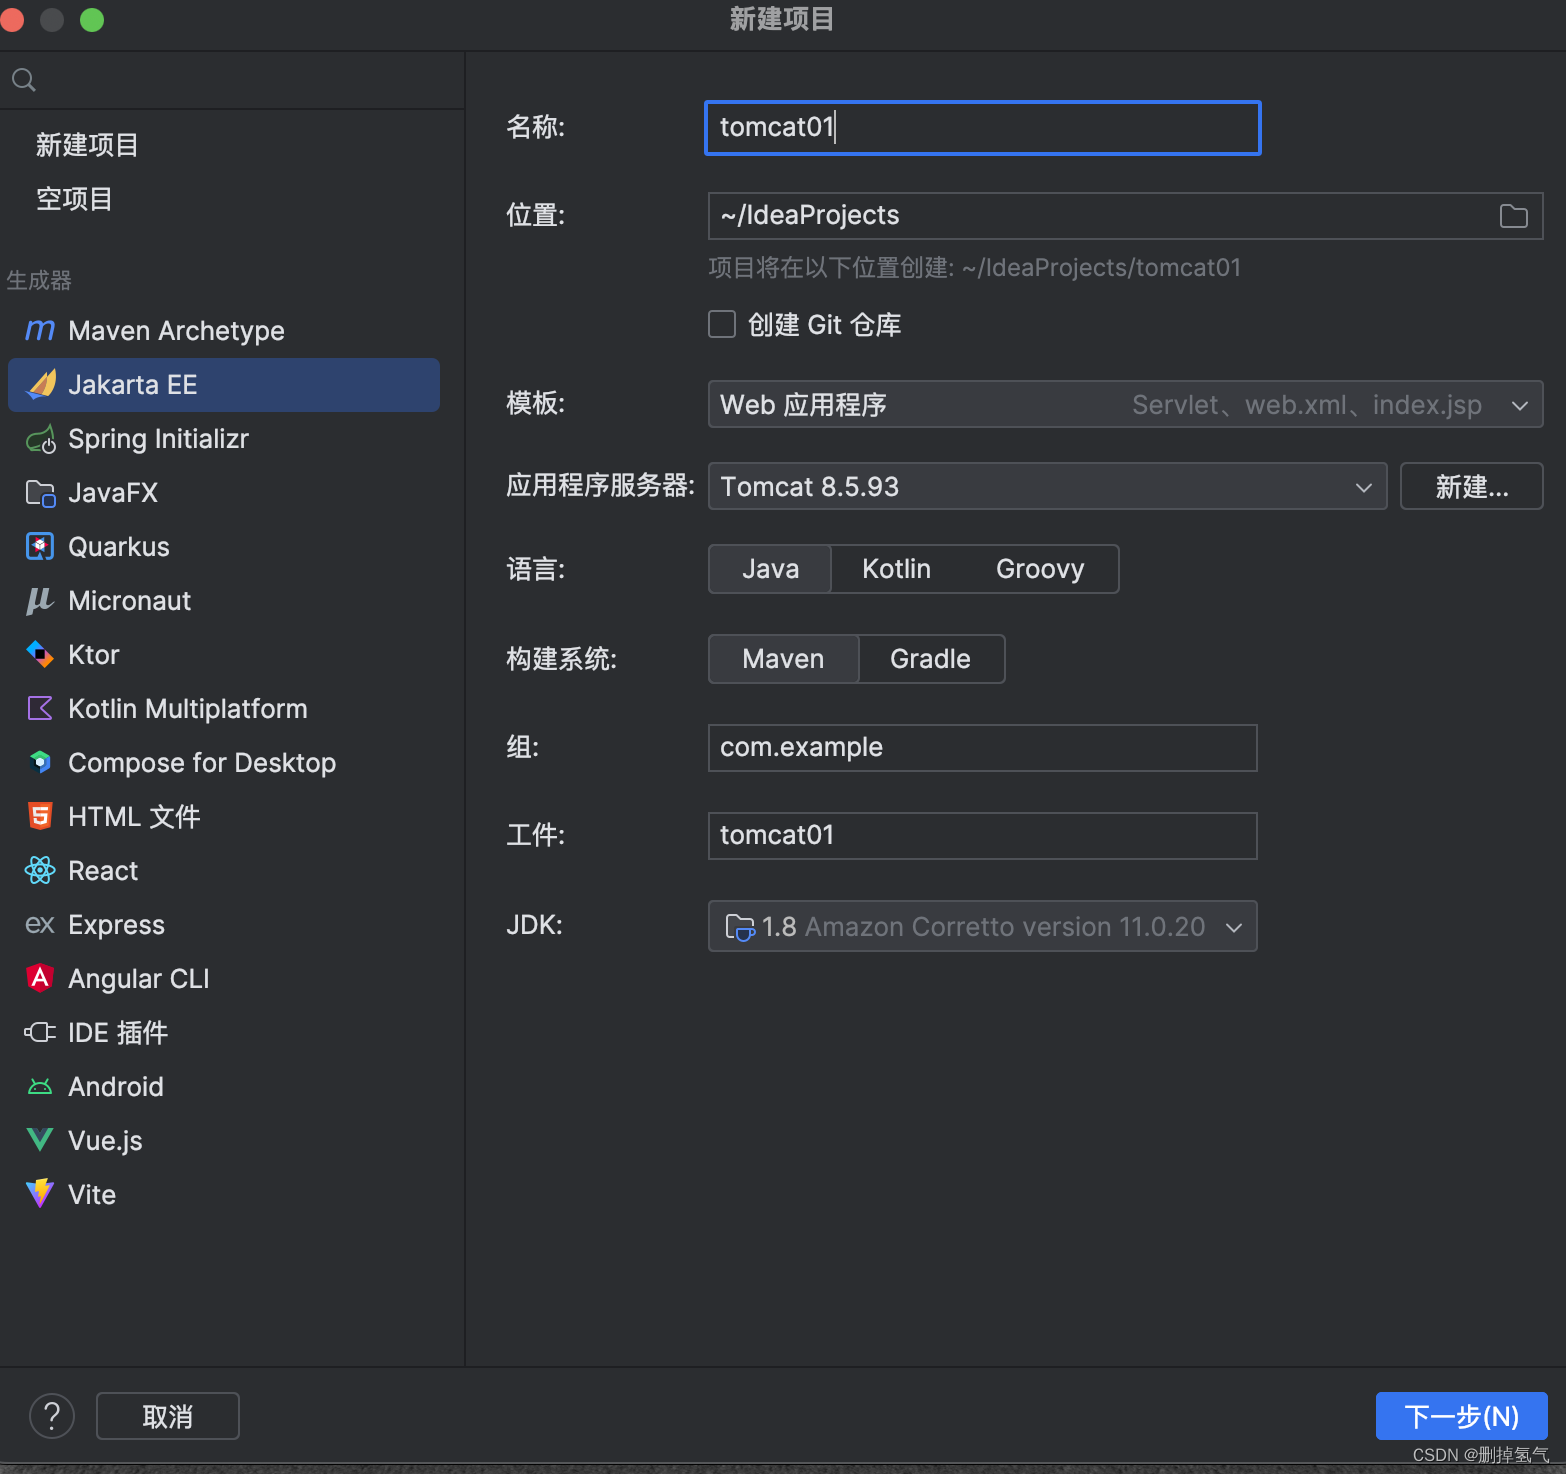Click the IDE plugin plug icon
Screen dimensions: 1566x1474
[40, 1032]
